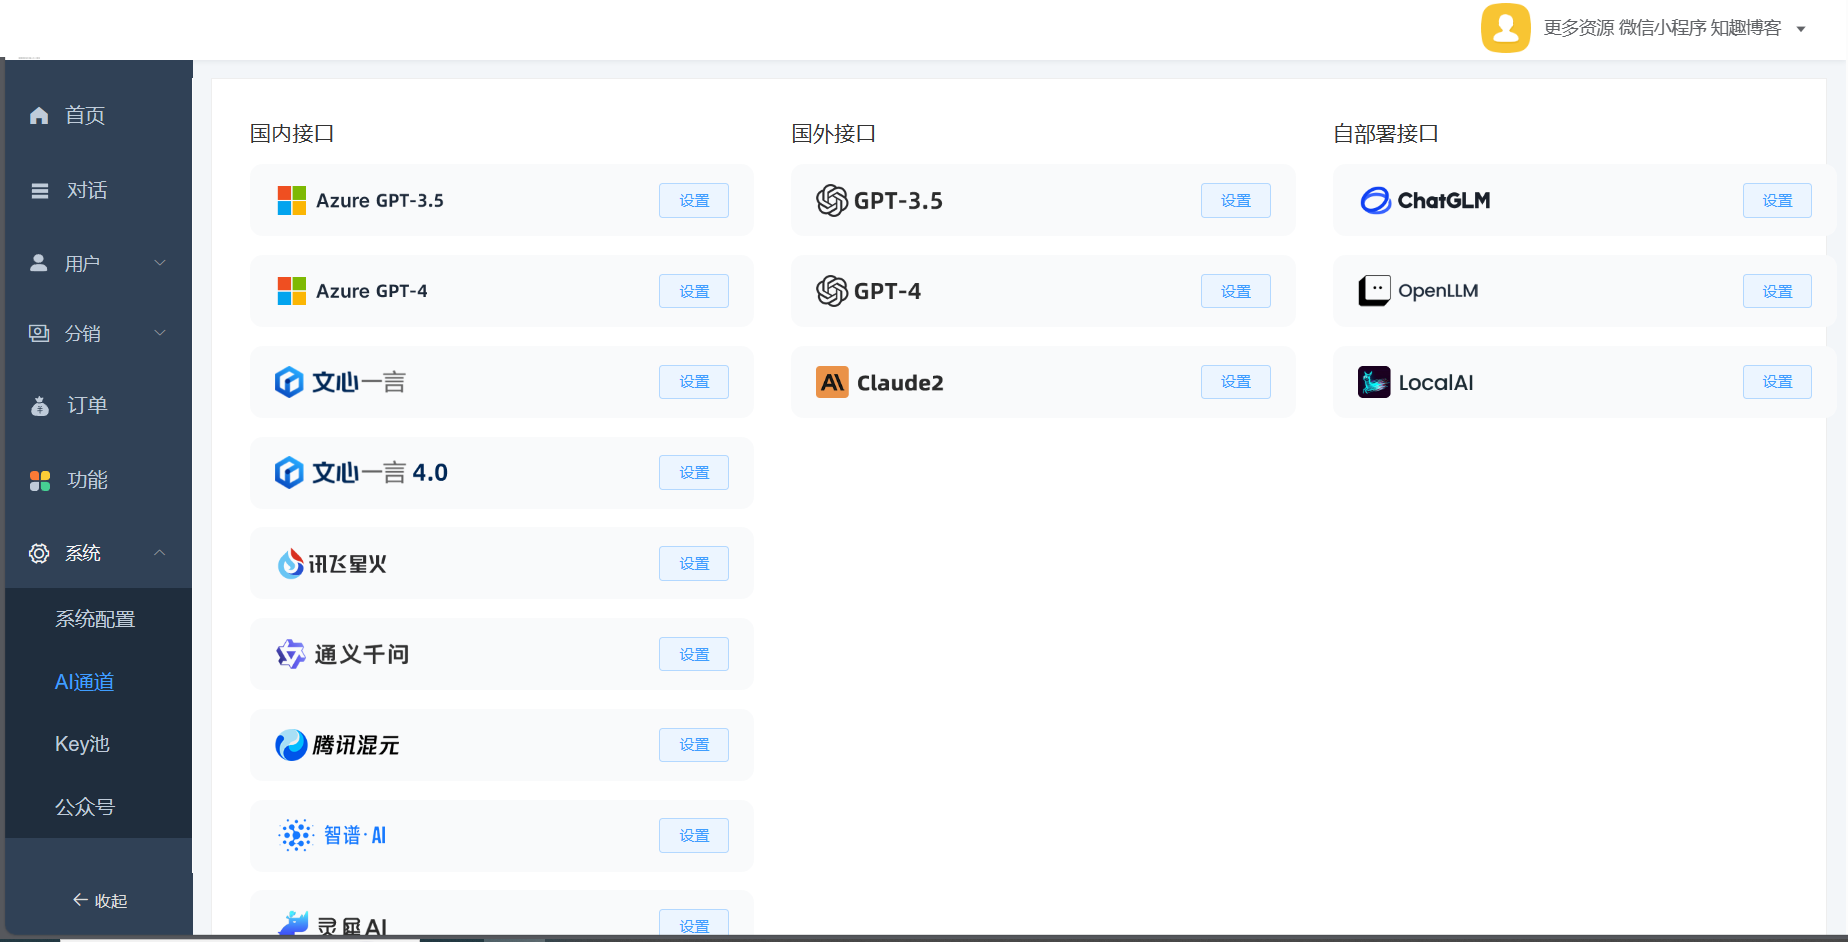The width and height of the screenshot is (1848, 942).
Task: Click the Azure GPT-4 Microsoft logo
Action: click(292, 291)
